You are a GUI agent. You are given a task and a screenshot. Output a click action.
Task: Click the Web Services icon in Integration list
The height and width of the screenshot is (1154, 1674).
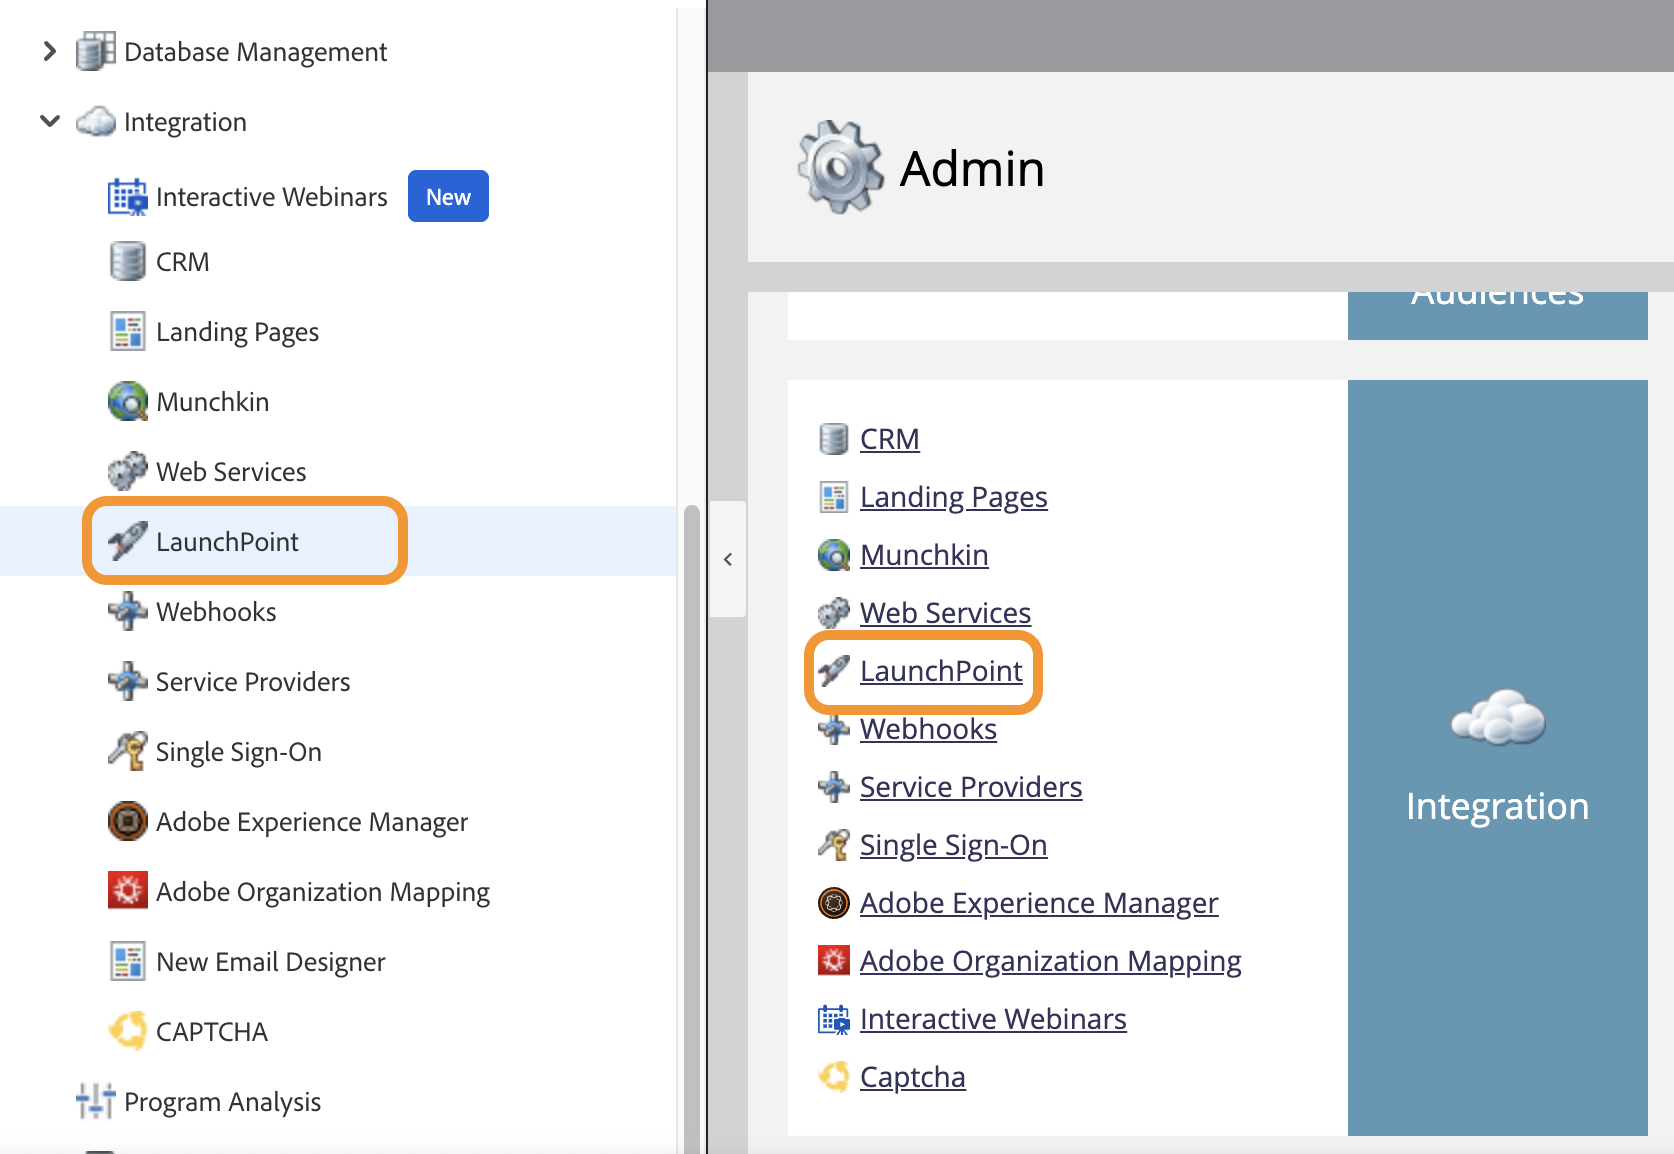(x=833, y=613)
